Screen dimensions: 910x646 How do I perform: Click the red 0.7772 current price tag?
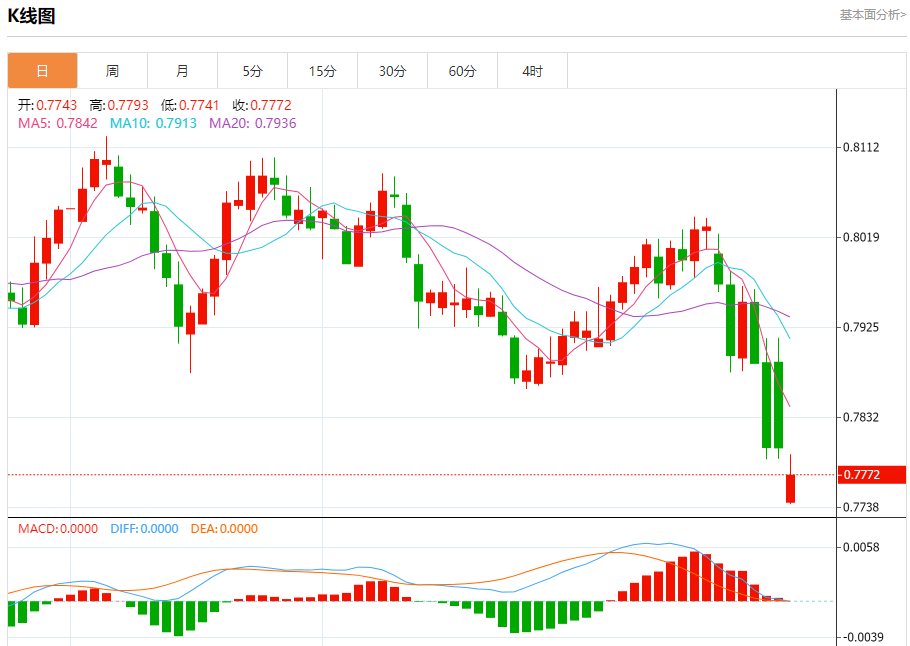point(860,474)
